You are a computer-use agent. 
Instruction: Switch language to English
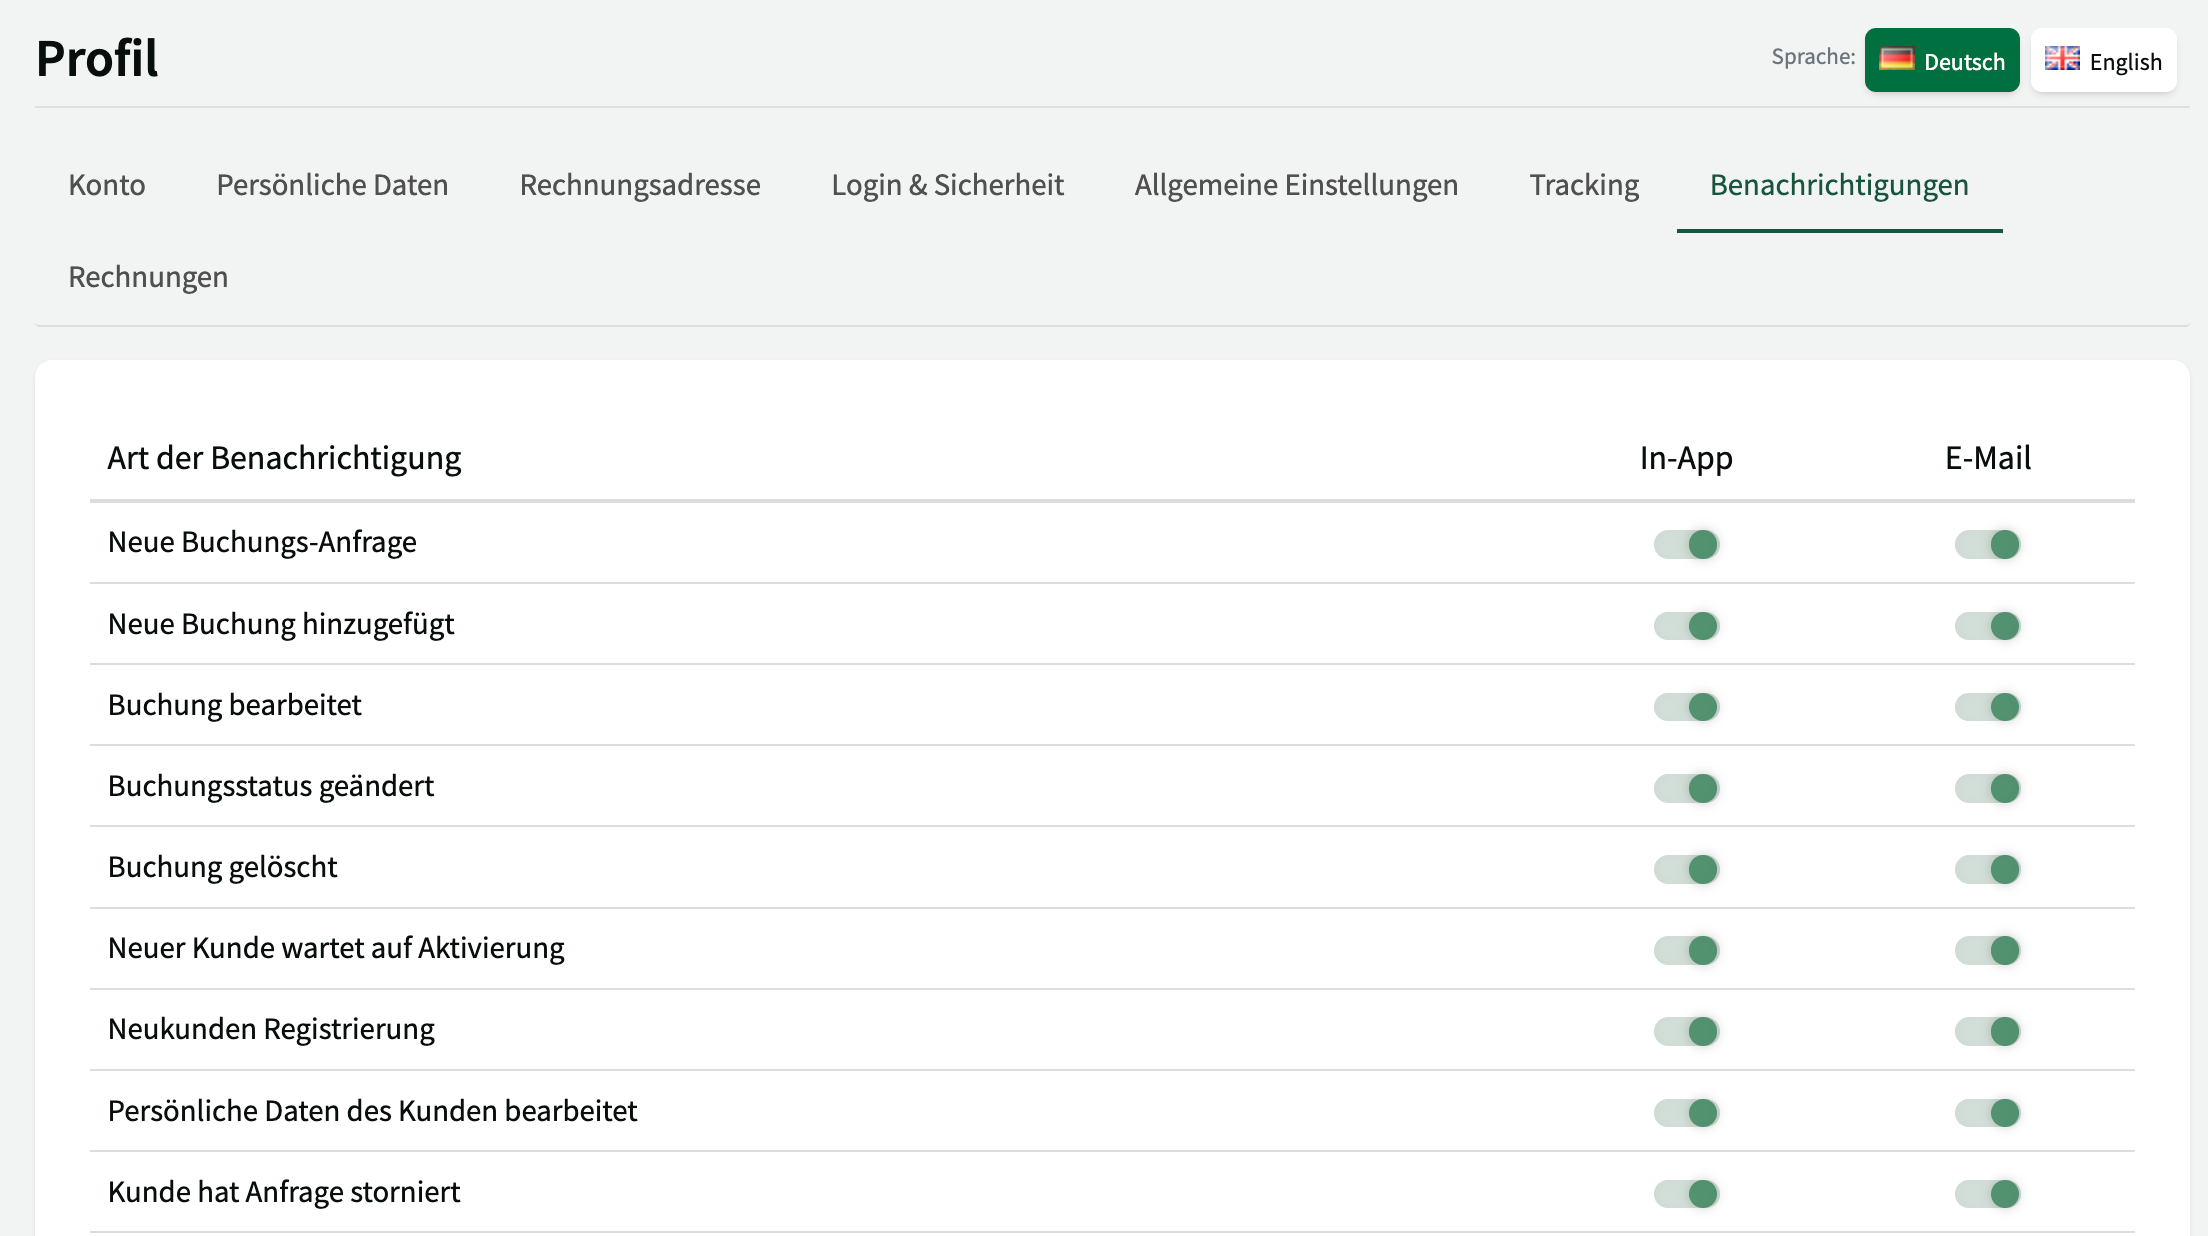pos(2104,61)
